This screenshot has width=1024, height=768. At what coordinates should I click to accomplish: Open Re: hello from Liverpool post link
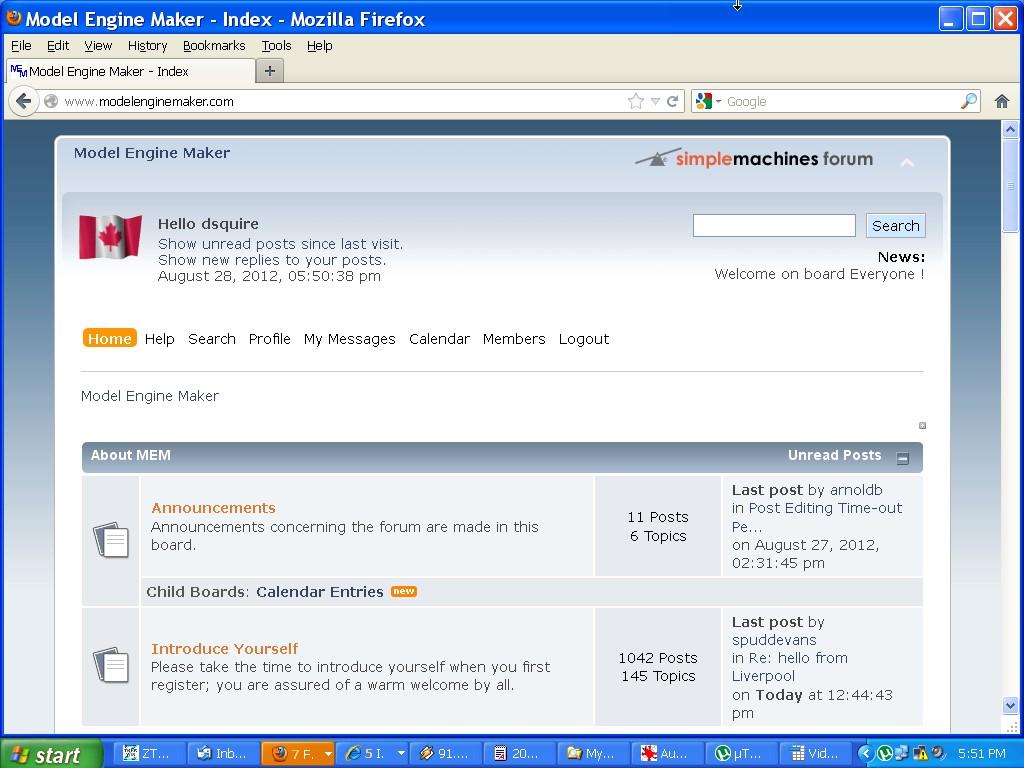(x=790, y=667)
